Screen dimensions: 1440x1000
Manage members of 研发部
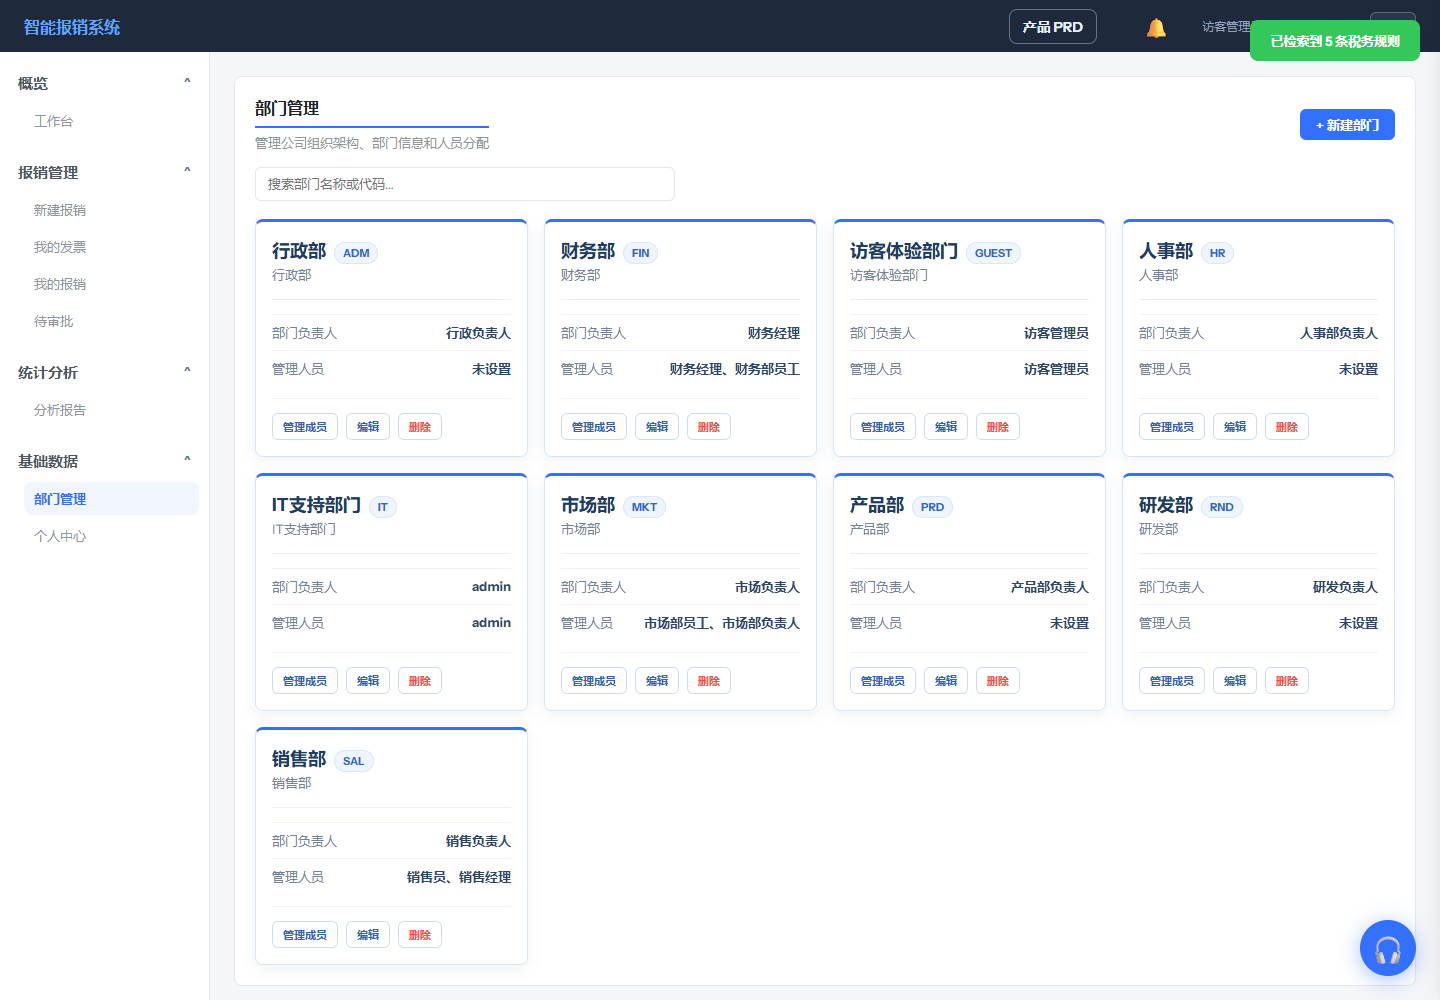pyautogui.click(x=1172, y=681)
